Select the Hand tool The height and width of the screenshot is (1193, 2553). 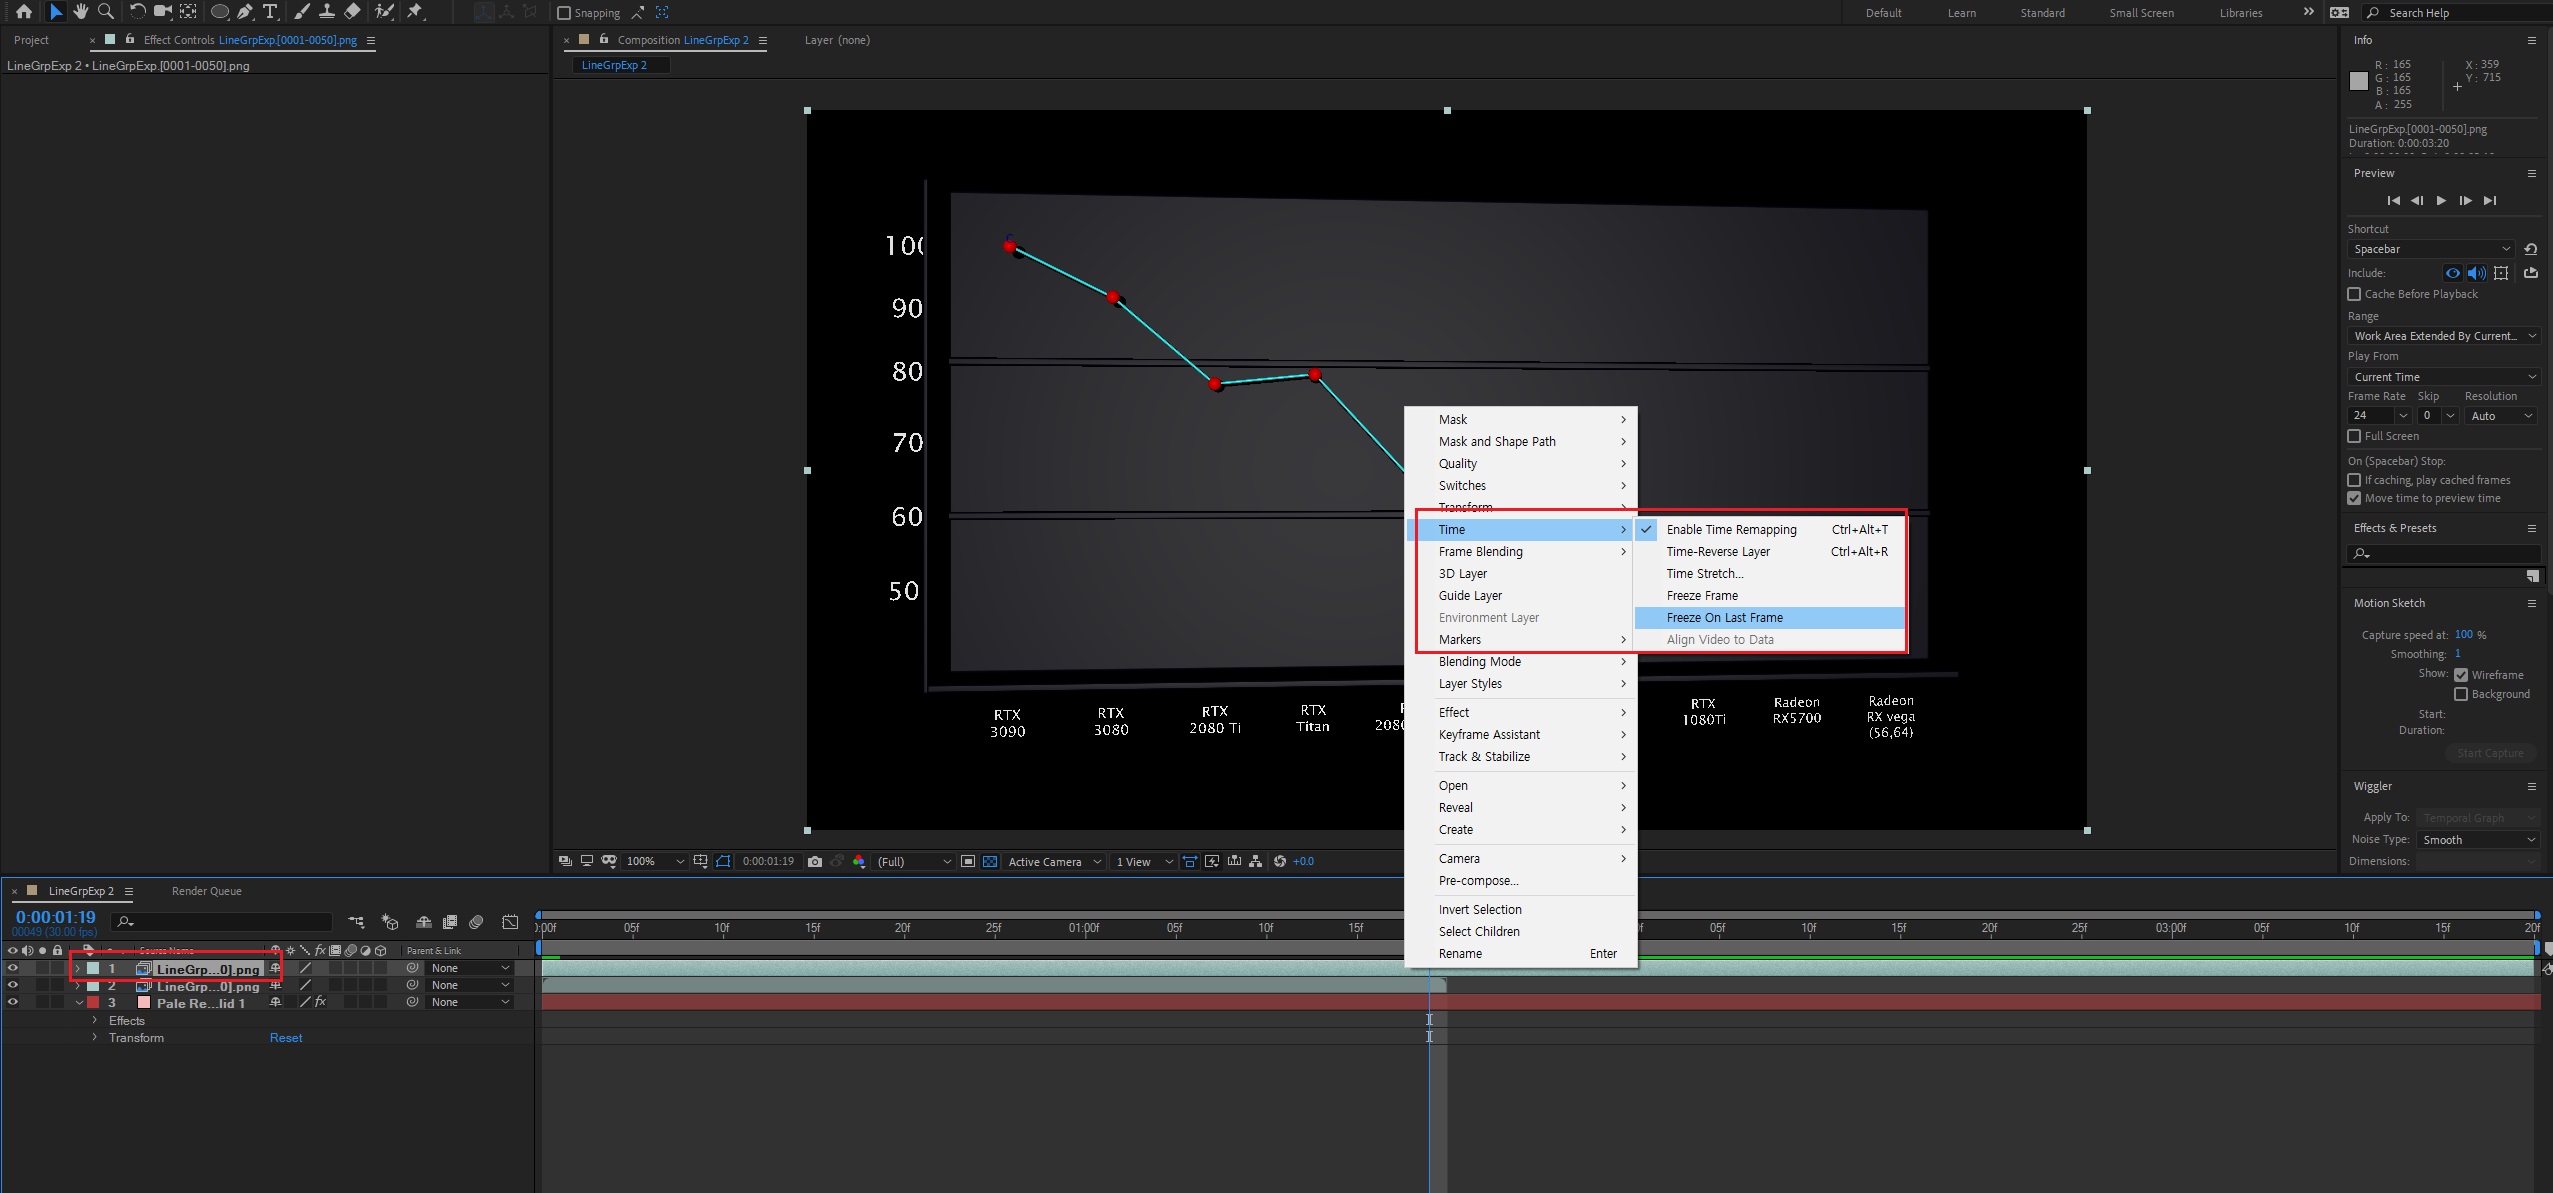80,12
